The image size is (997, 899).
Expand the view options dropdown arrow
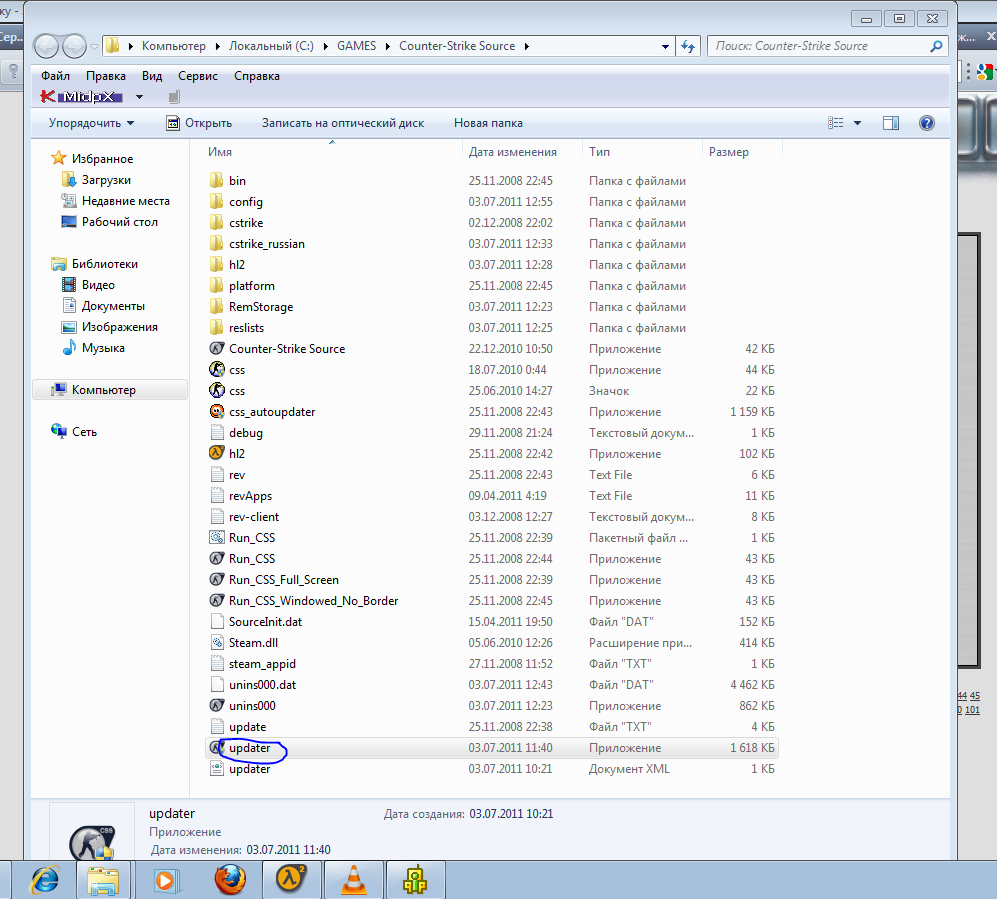click(857, 123)
